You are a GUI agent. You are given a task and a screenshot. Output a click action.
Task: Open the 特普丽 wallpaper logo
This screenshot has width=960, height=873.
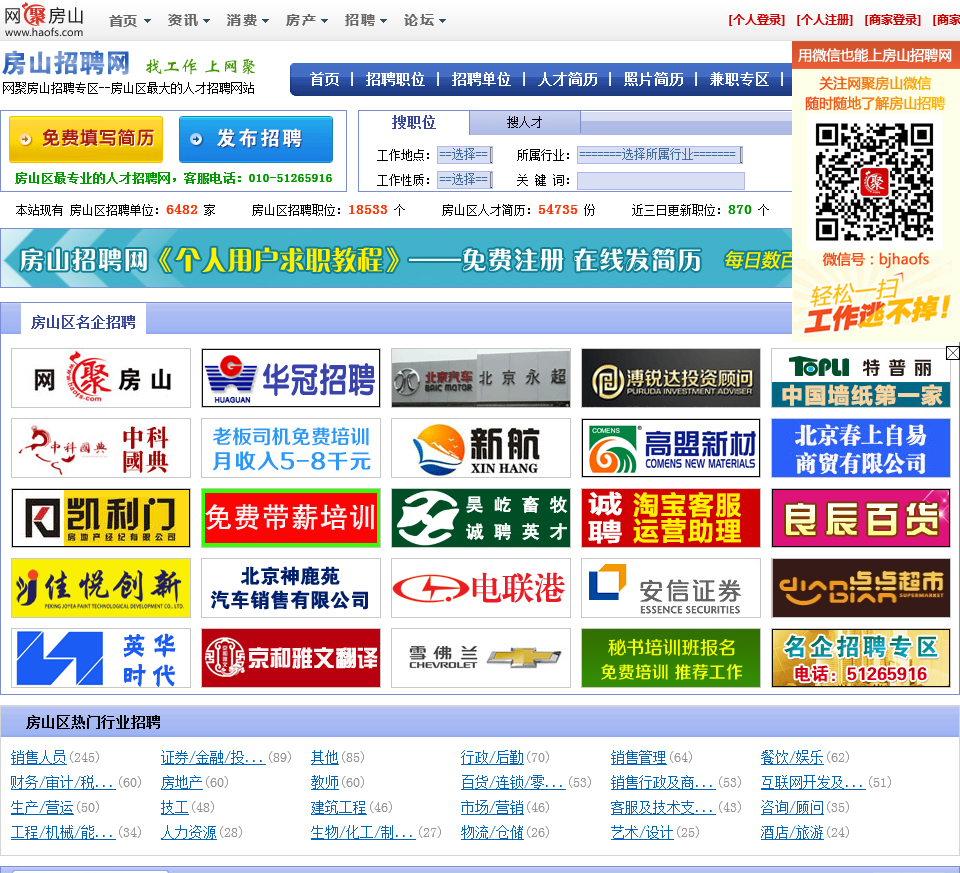point(861,378)
